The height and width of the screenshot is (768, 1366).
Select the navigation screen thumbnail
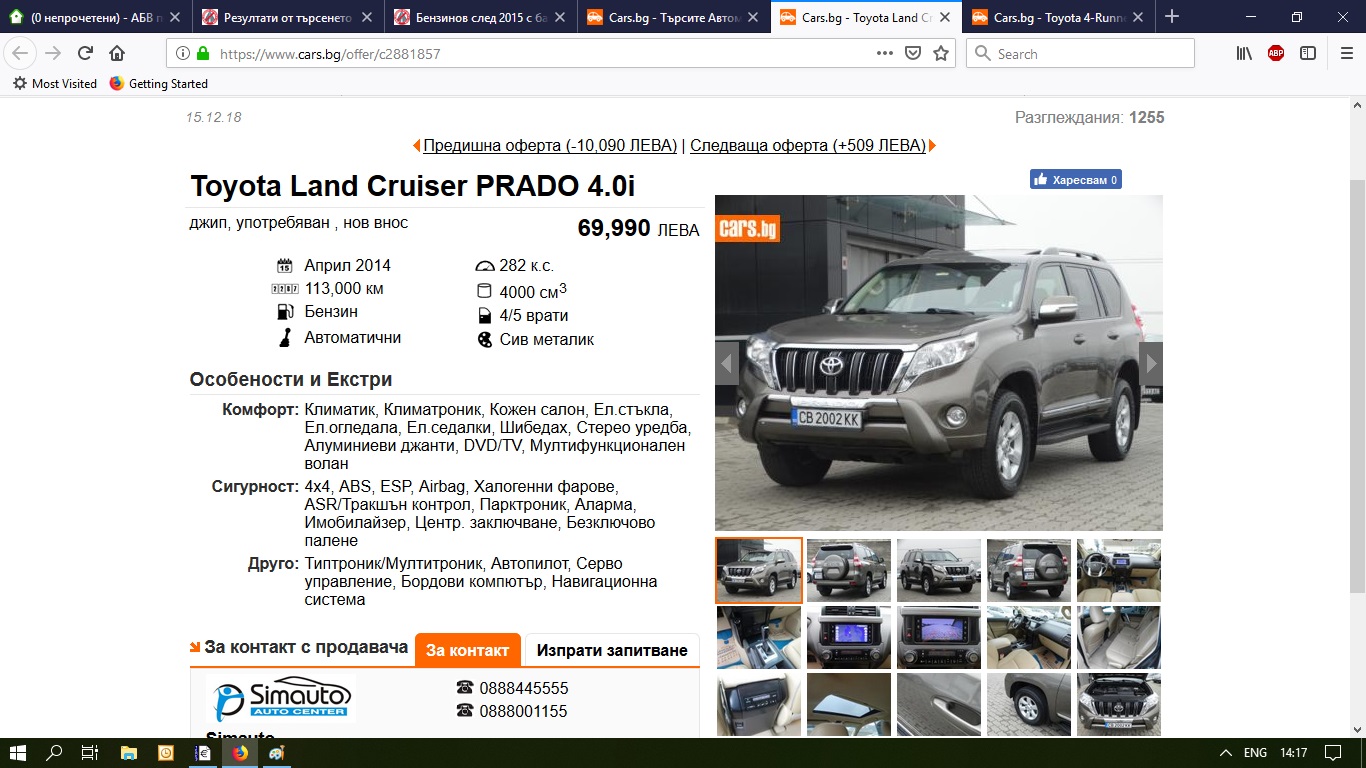tap(849, 637)
